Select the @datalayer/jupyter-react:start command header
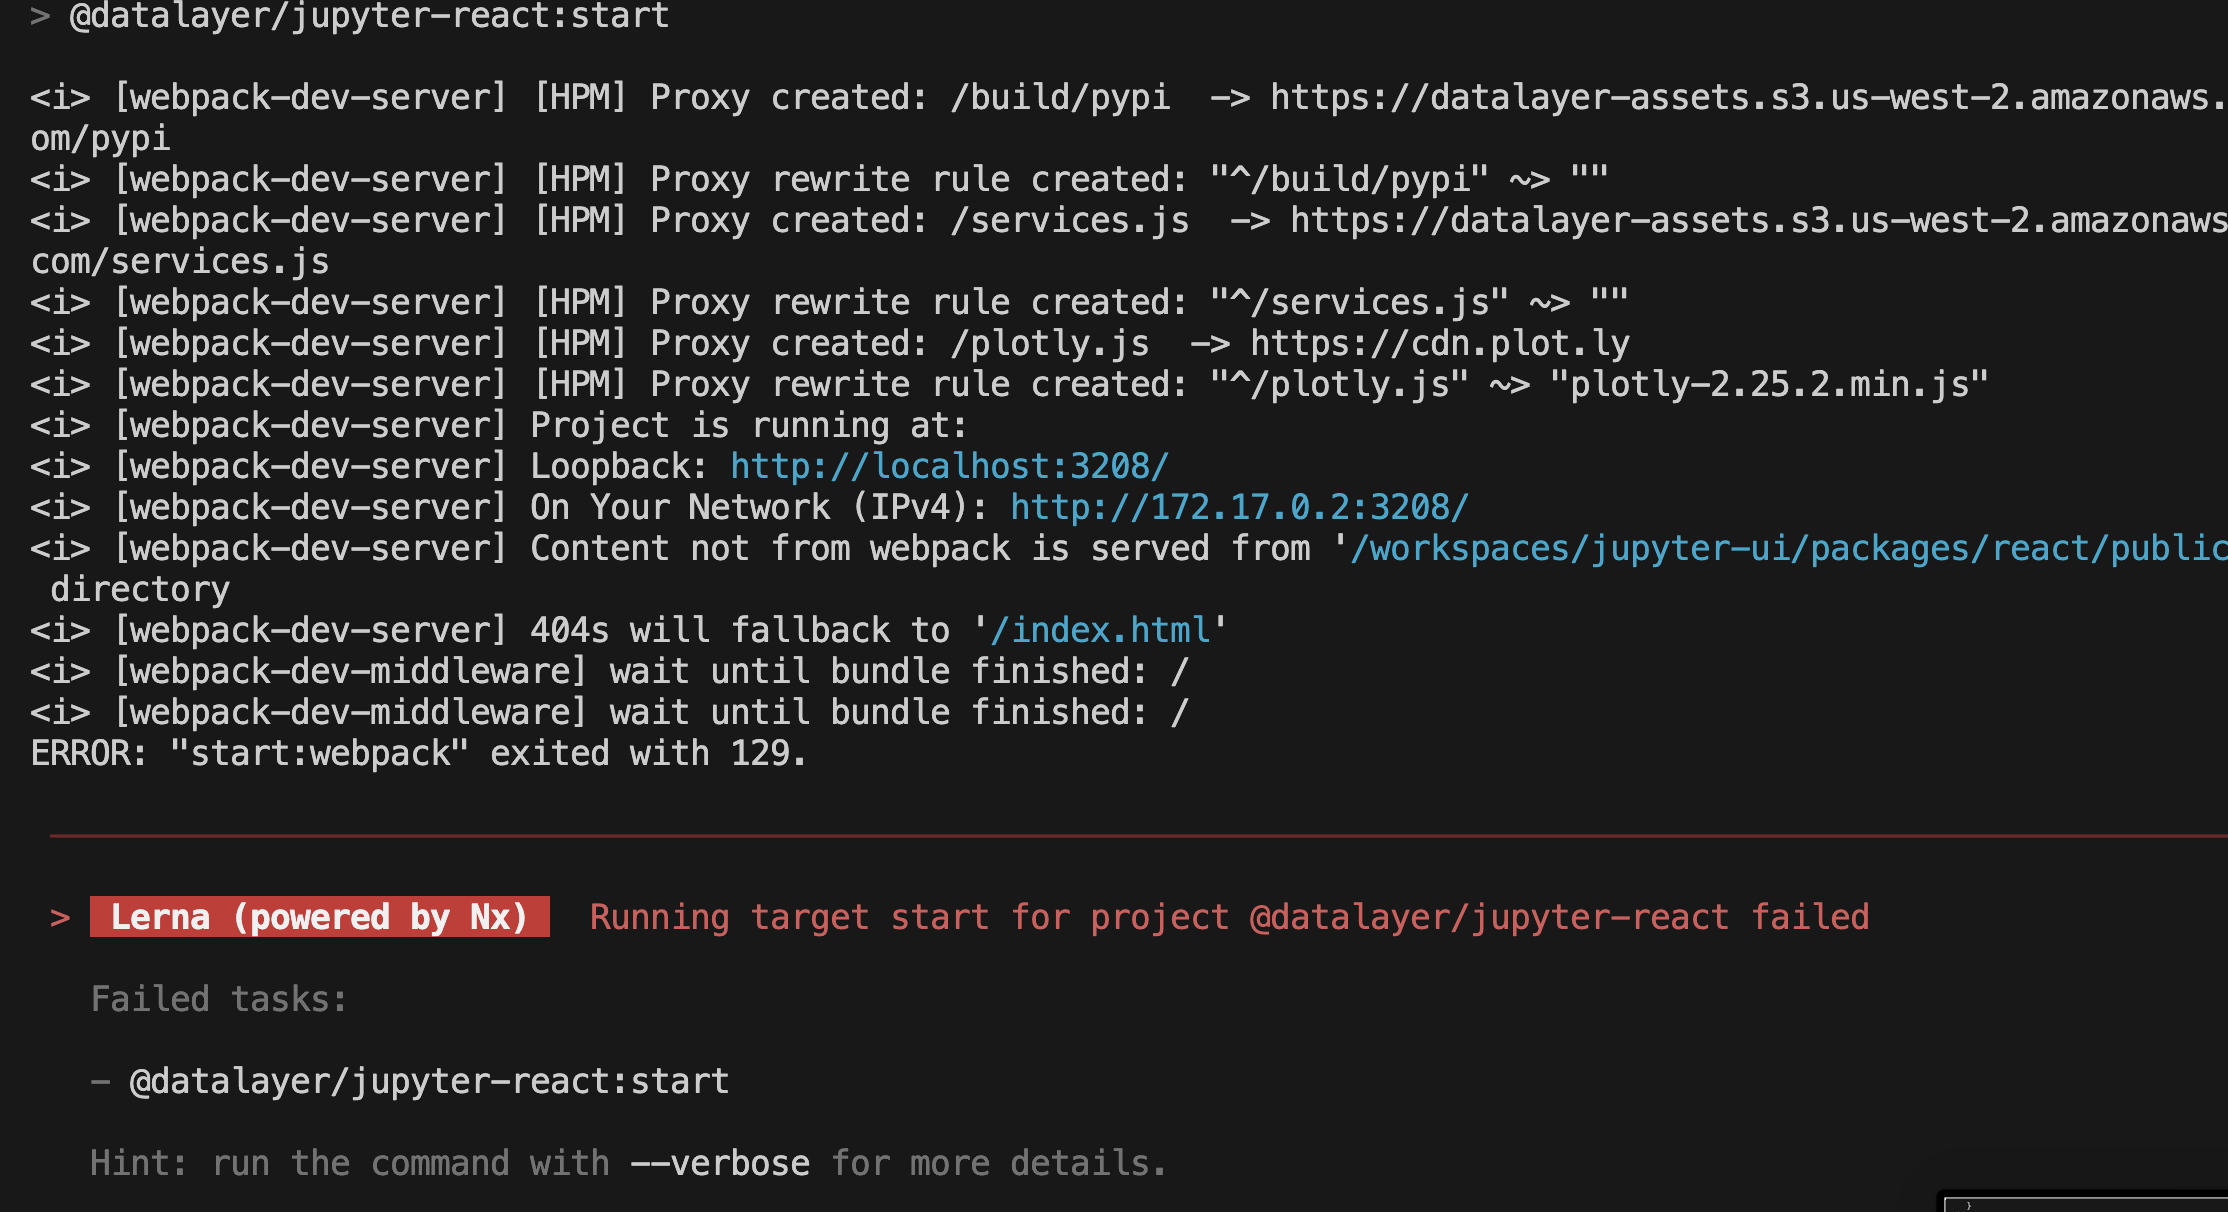This screenshot has height=1212, width=2228. (x=366, y=15)
